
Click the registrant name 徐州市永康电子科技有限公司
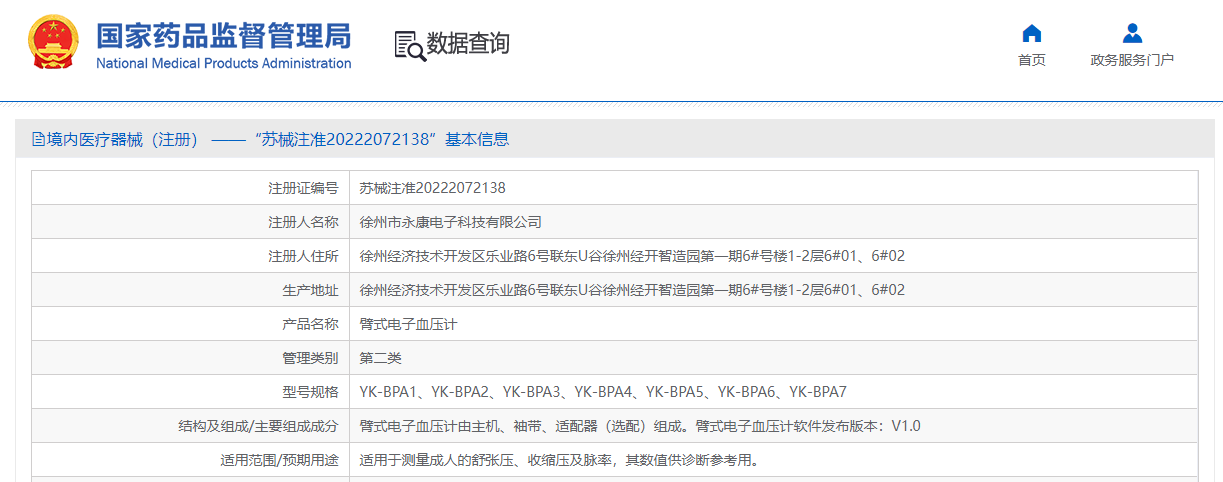pos(450,222)
